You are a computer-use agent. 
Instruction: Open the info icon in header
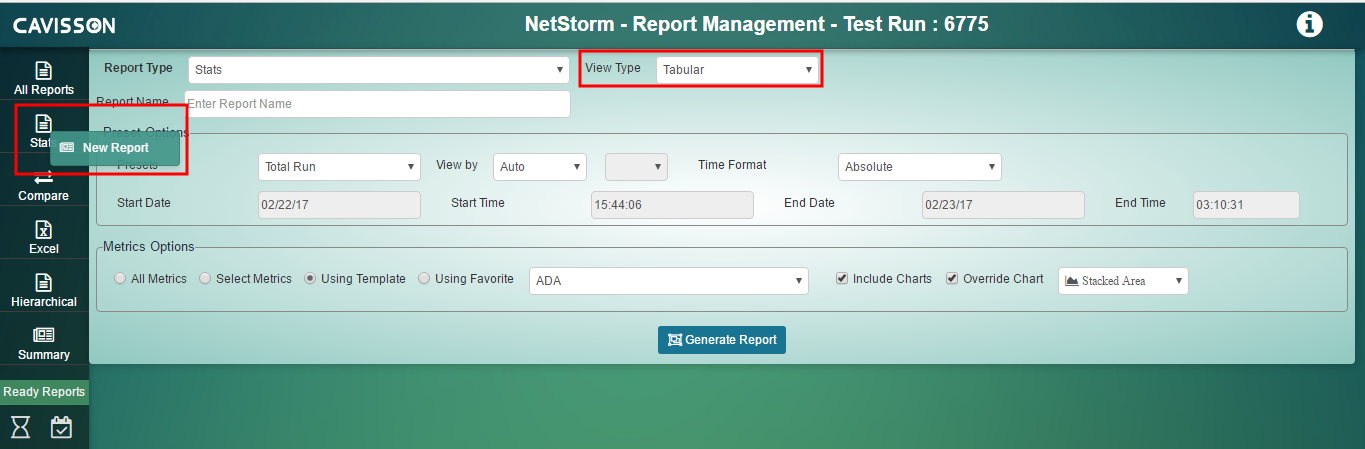click(1309, 25)
